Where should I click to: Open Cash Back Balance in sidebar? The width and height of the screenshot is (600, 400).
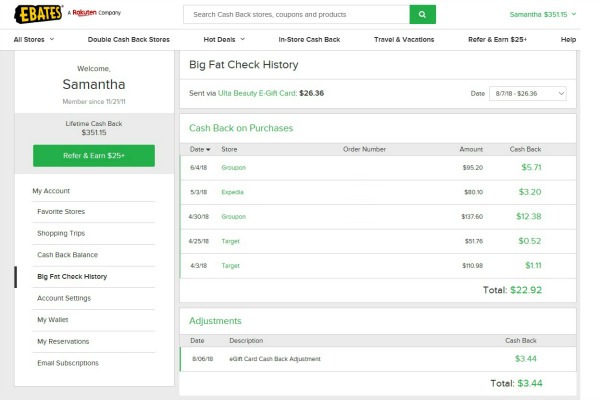[x=67, y=255]
